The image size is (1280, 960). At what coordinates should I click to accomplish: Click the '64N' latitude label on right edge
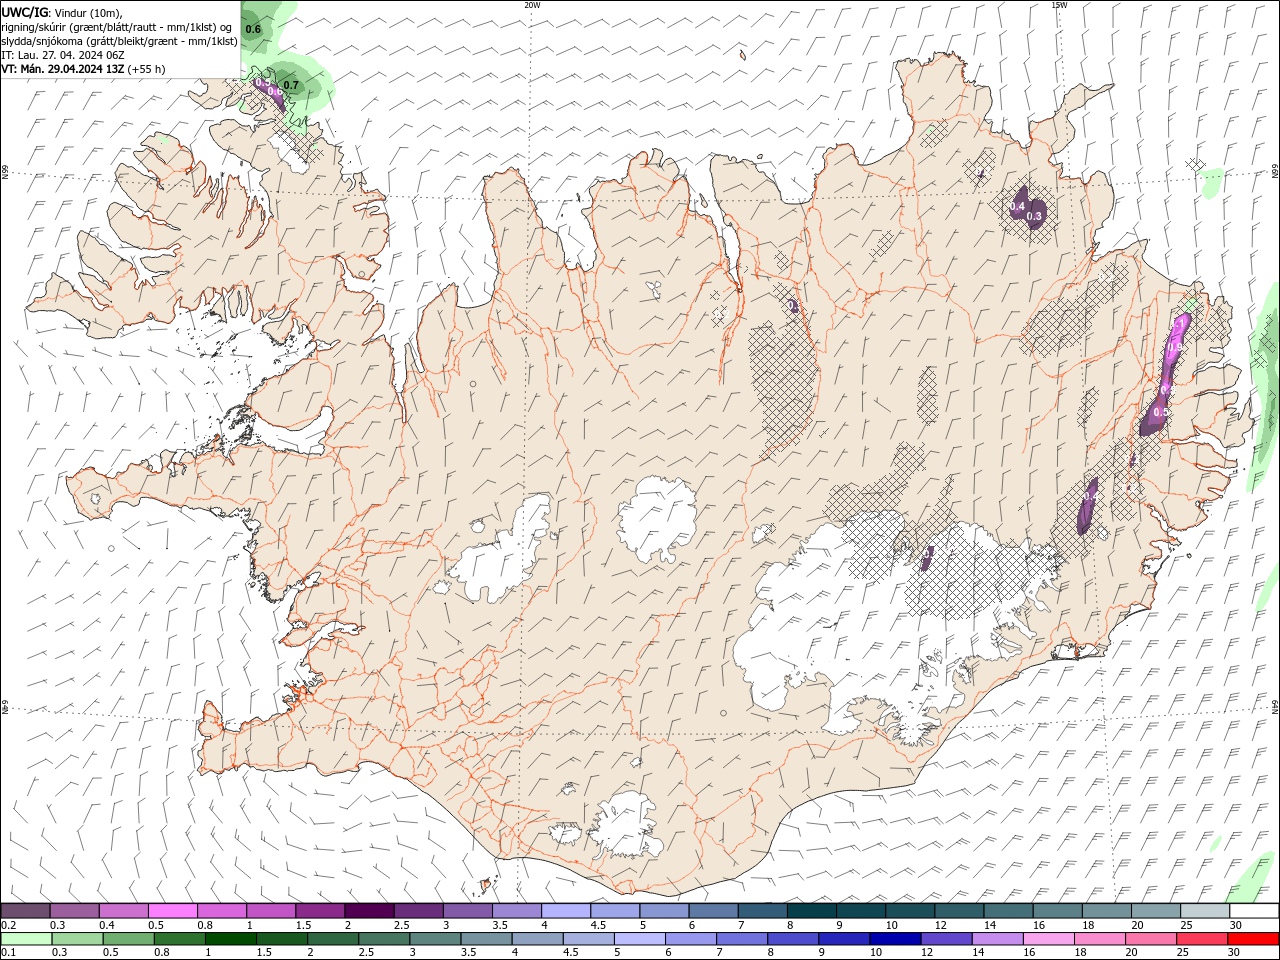[x=1275, y=707]
